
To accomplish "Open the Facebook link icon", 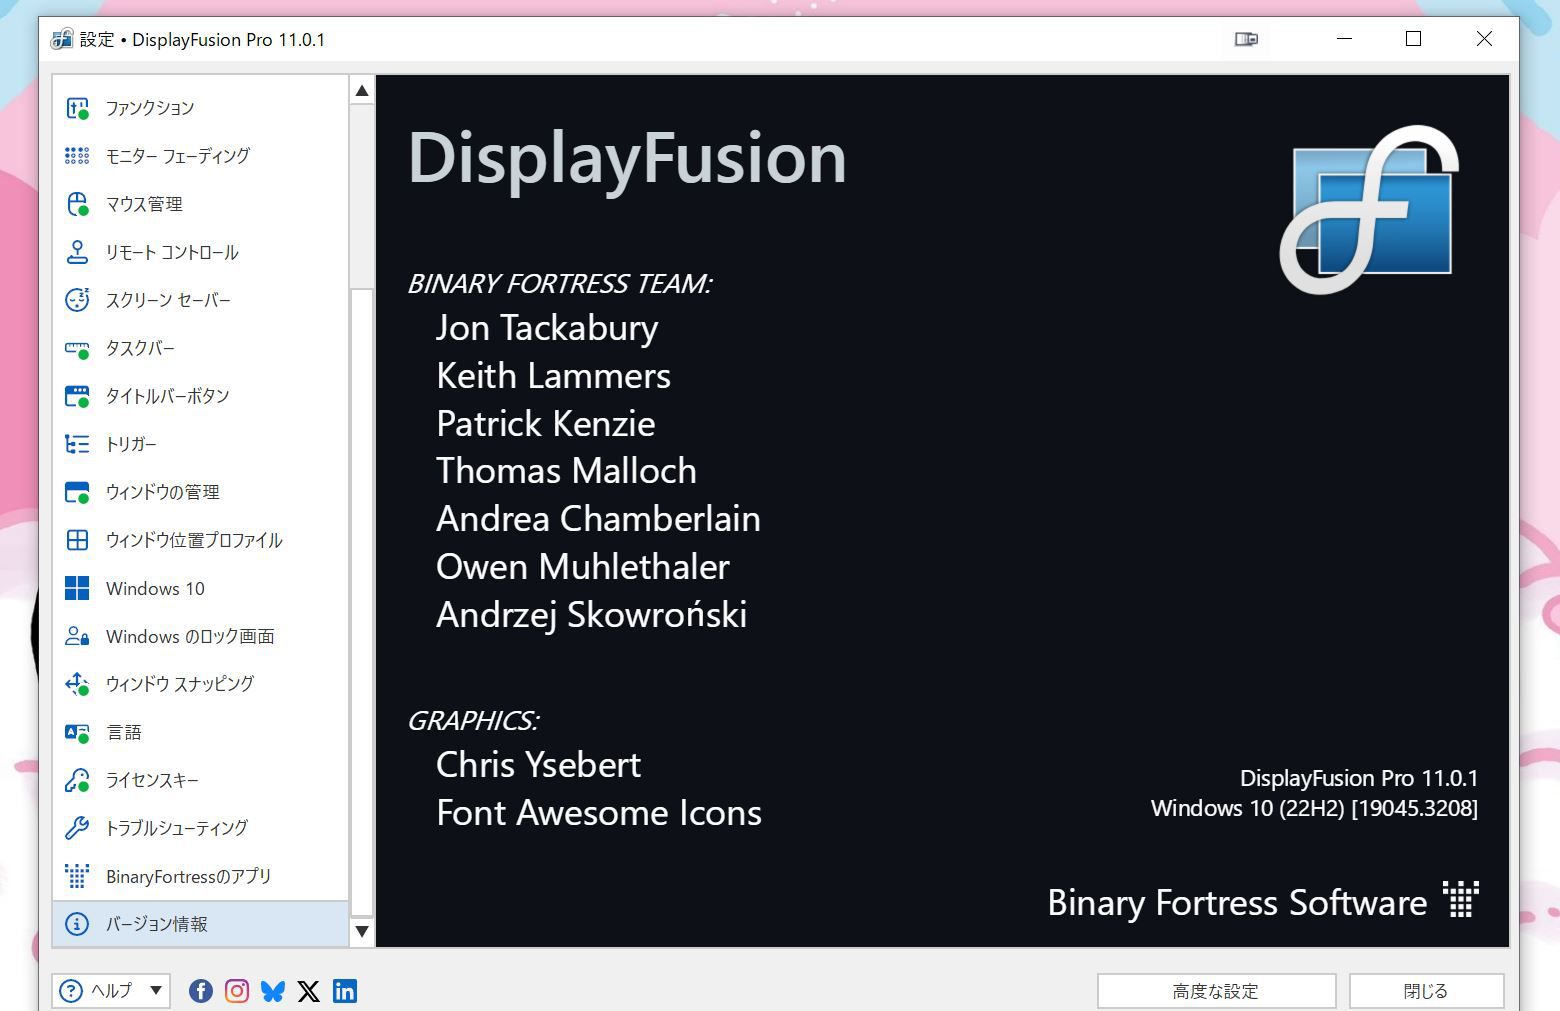I will (201, 991).
